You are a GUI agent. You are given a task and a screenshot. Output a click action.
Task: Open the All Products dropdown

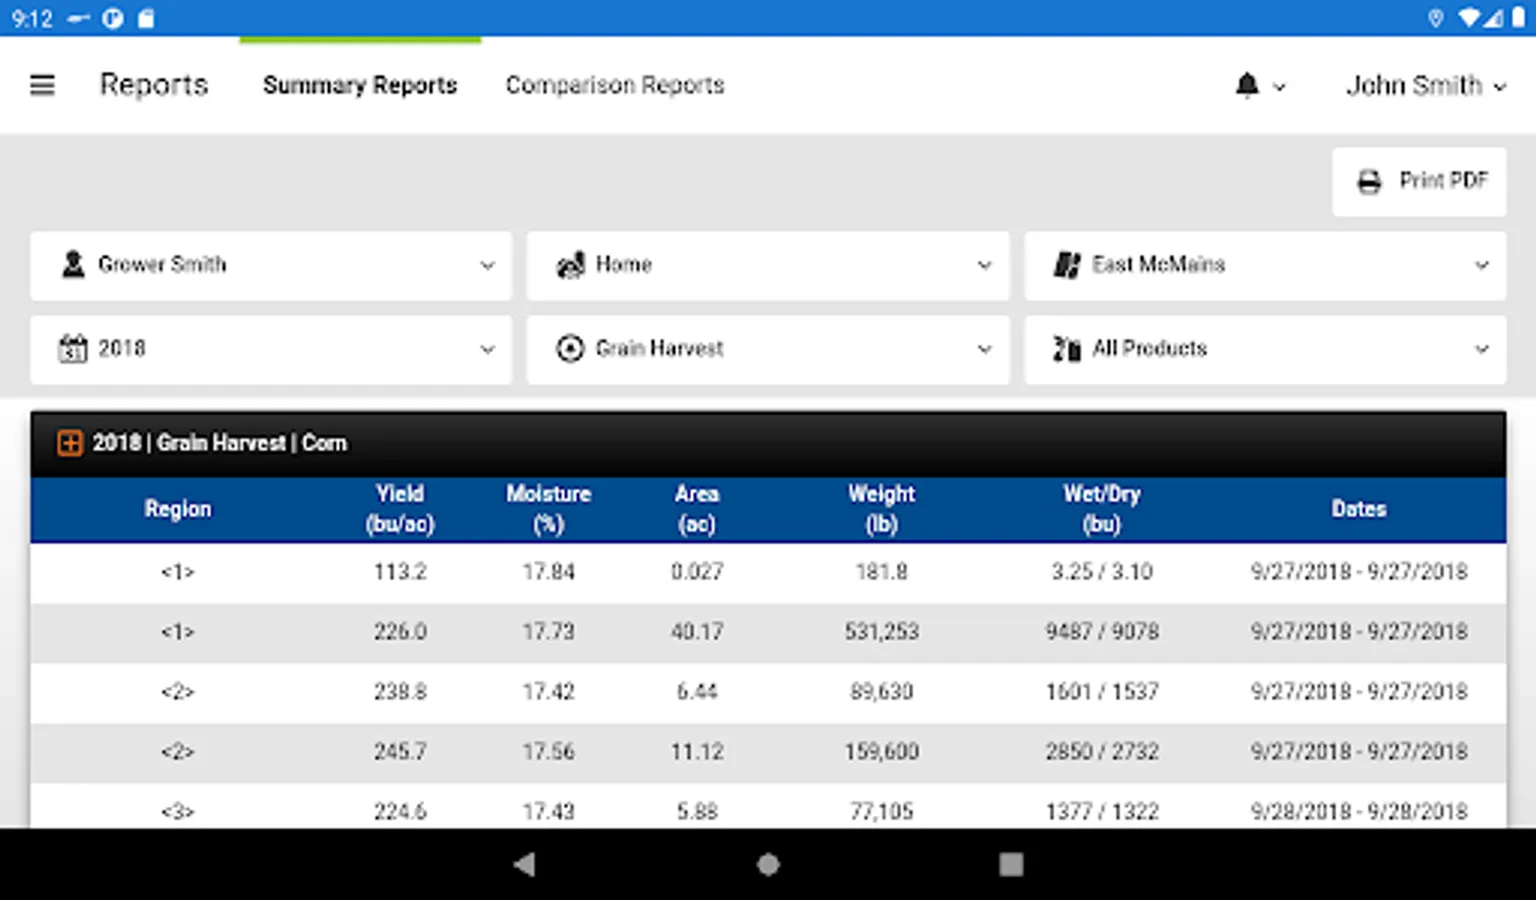(x=1265, y=349)
